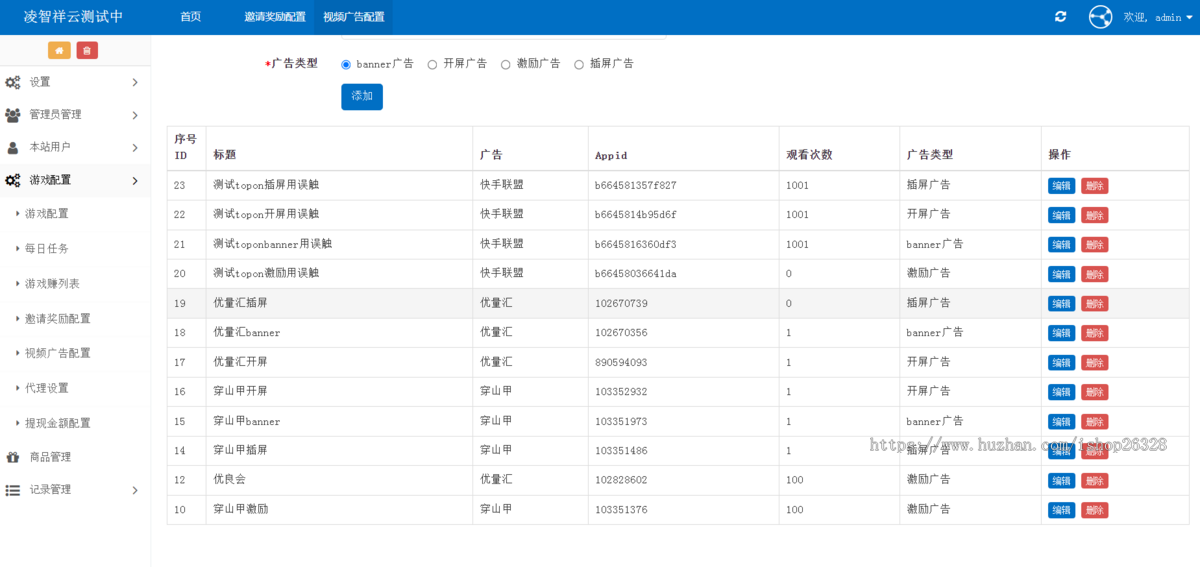Delete row 17 优量汇开屏
1200x567 pixels.
(x=1094, y=363)
